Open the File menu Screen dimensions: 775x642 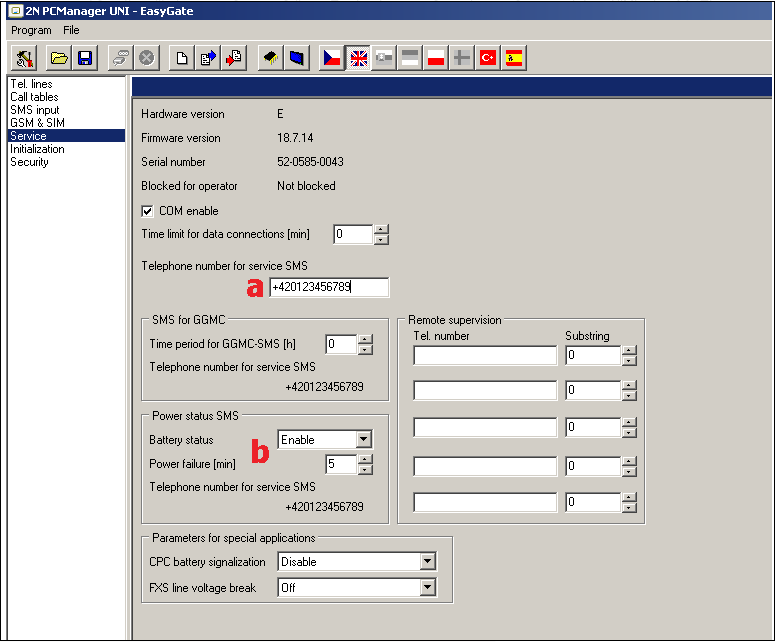[71, 30]
